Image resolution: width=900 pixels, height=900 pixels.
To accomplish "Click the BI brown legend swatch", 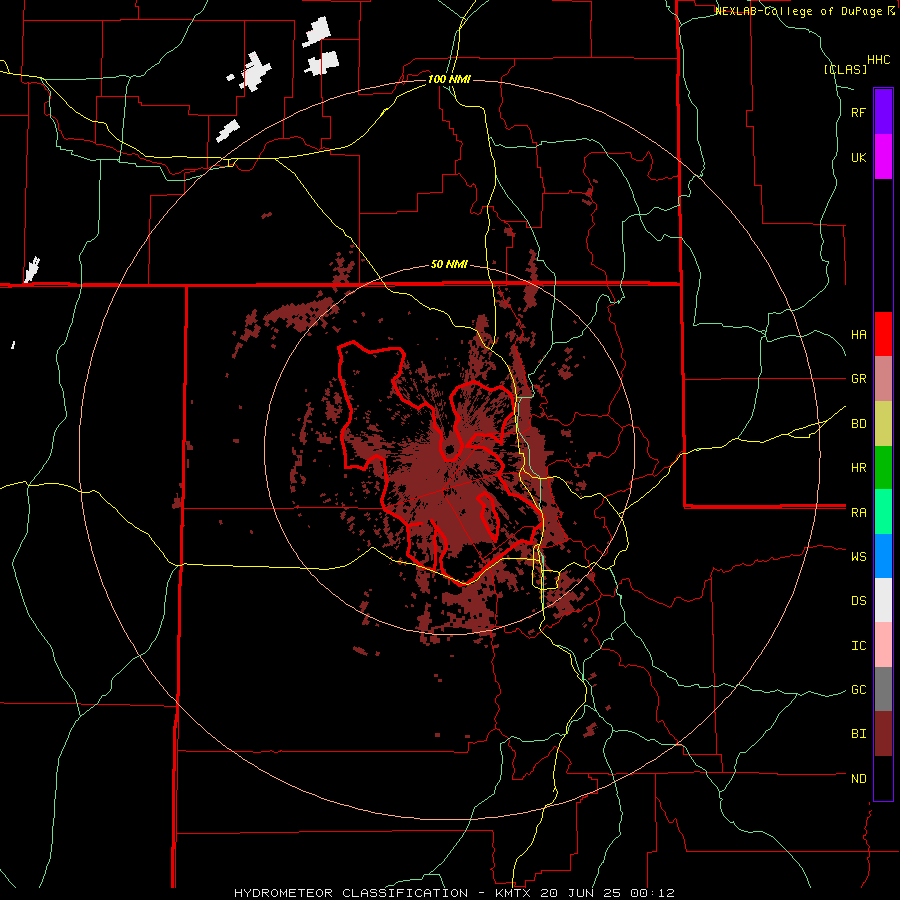I will (883, 734).
